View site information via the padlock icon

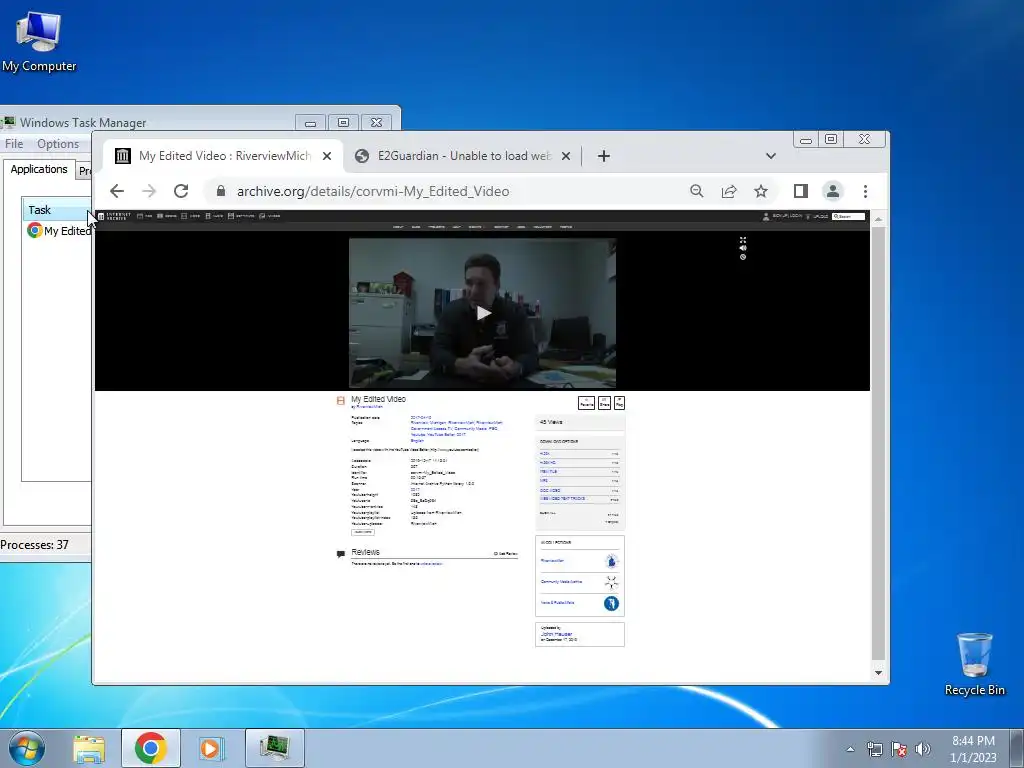tap(221, 191)
